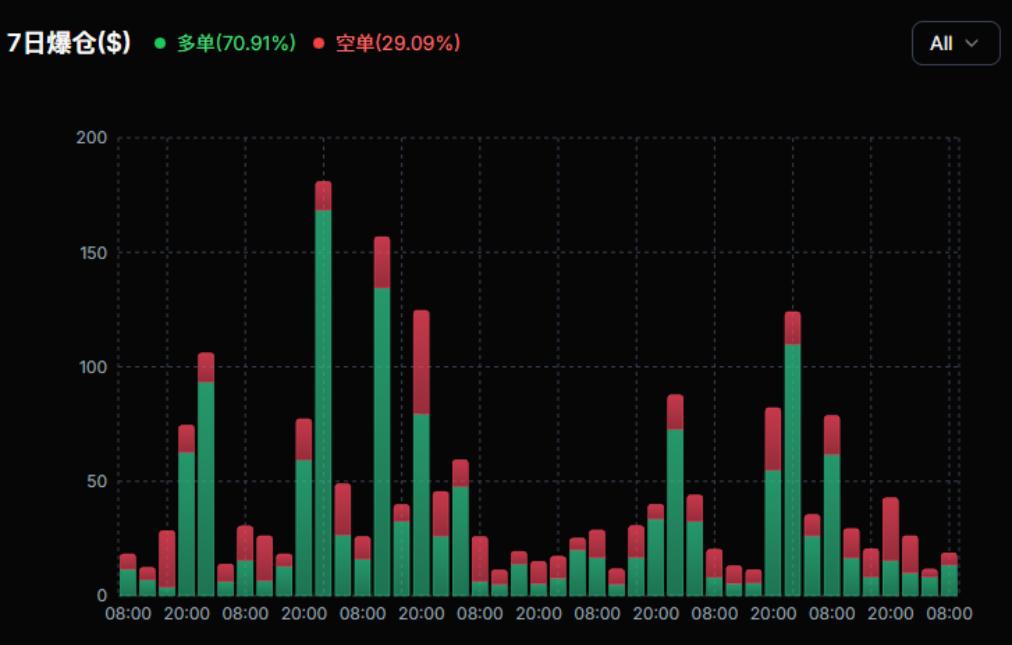Click the 7日爆仓($) chart title
This screenshot has width=1012, height=645.
click(x=69, y=43)
